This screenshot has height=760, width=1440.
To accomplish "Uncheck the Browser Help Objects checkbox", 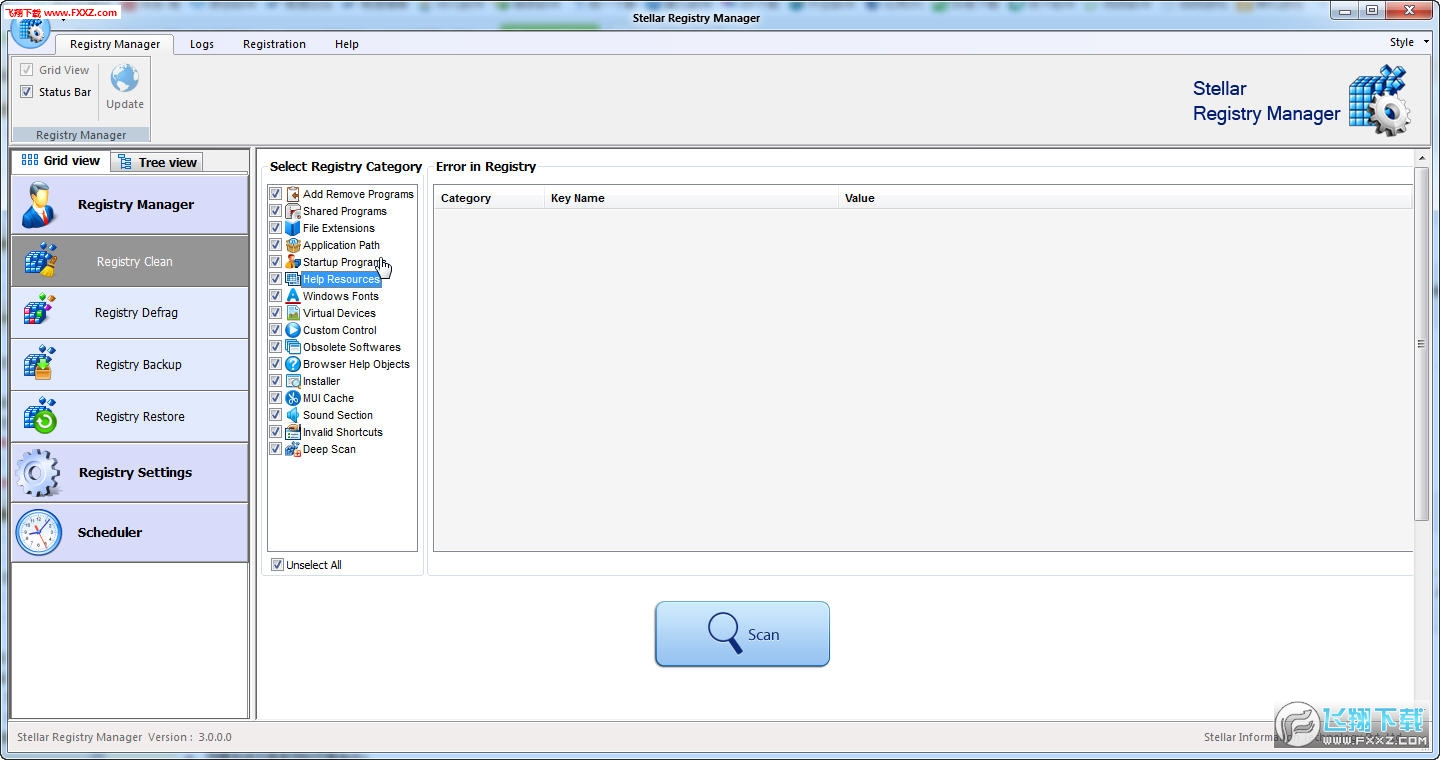I will coord(276,364).
